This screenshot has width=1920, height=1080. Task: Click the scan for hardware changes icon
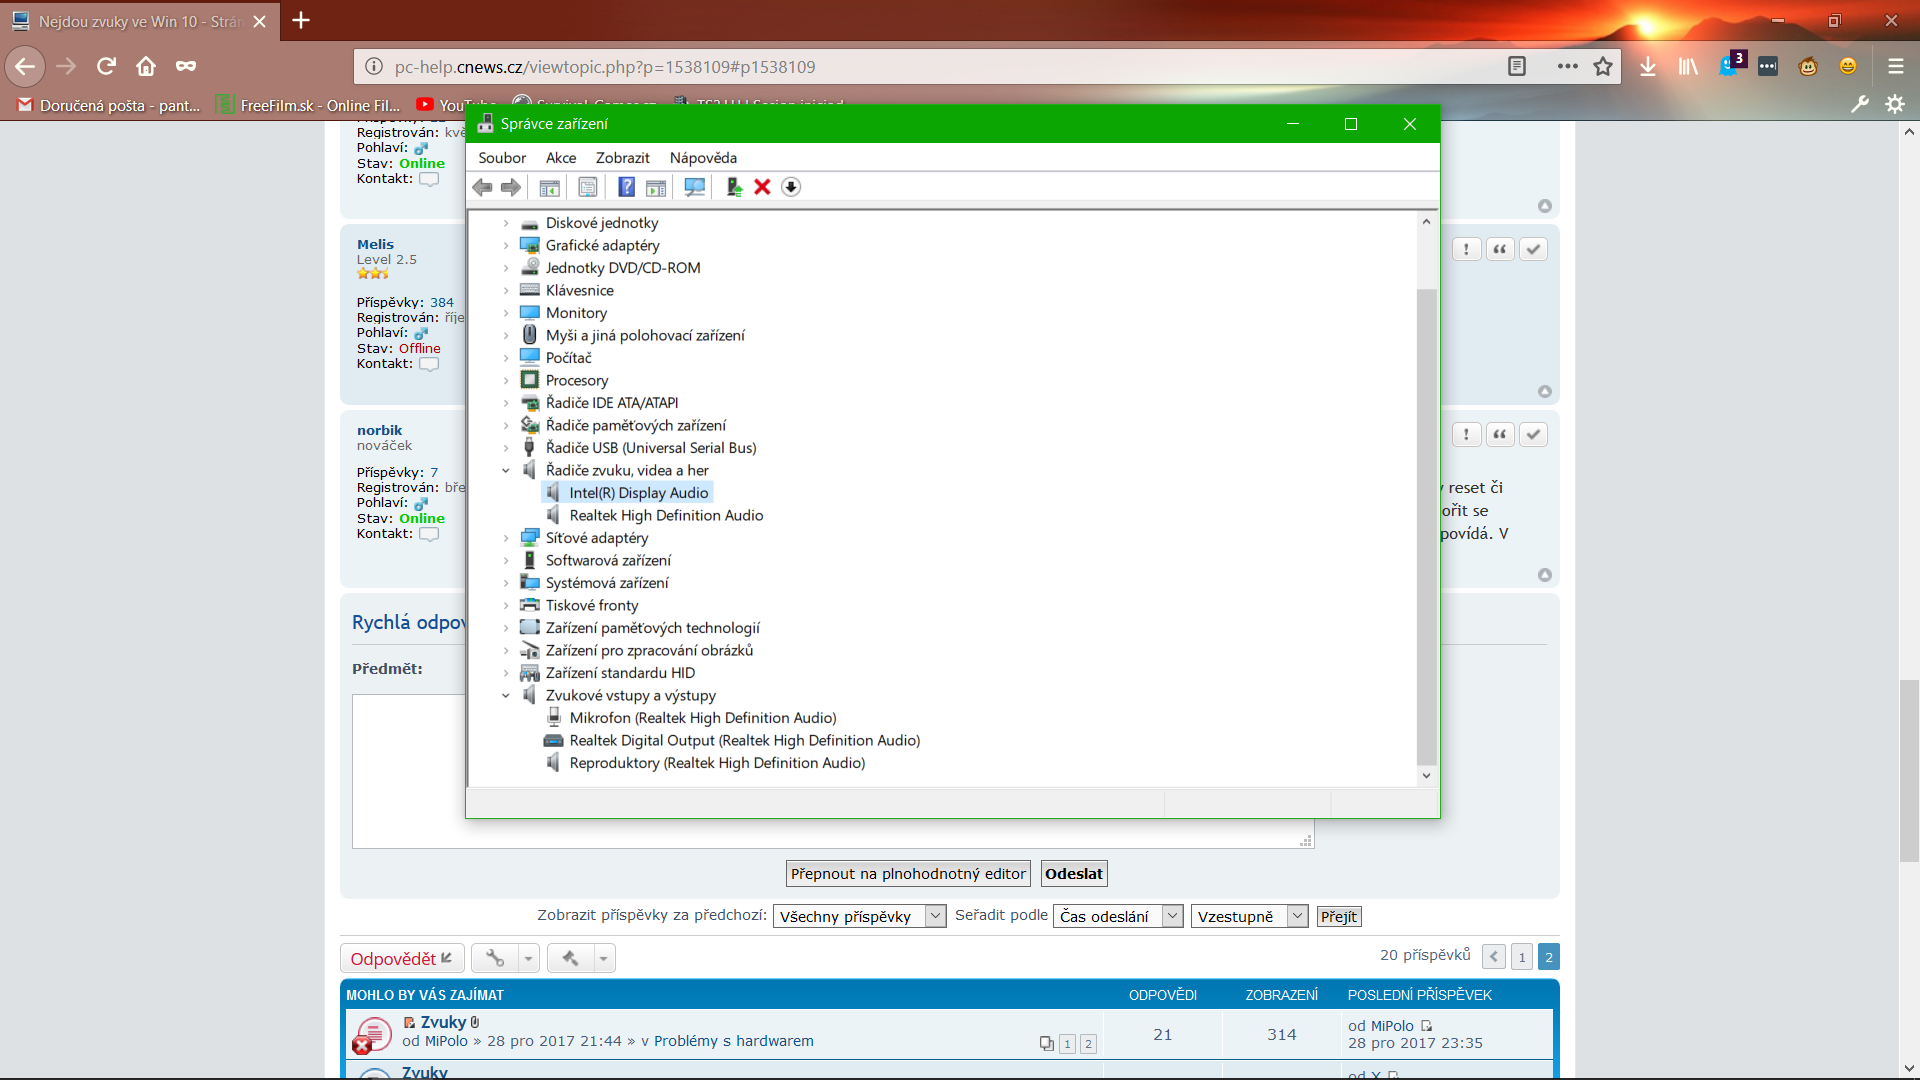(x=694, y=187)
